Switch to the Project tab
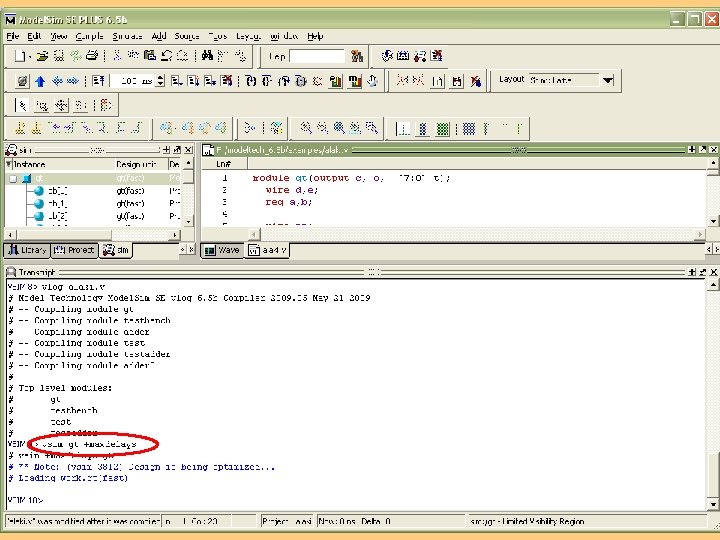 pos(74,250)
